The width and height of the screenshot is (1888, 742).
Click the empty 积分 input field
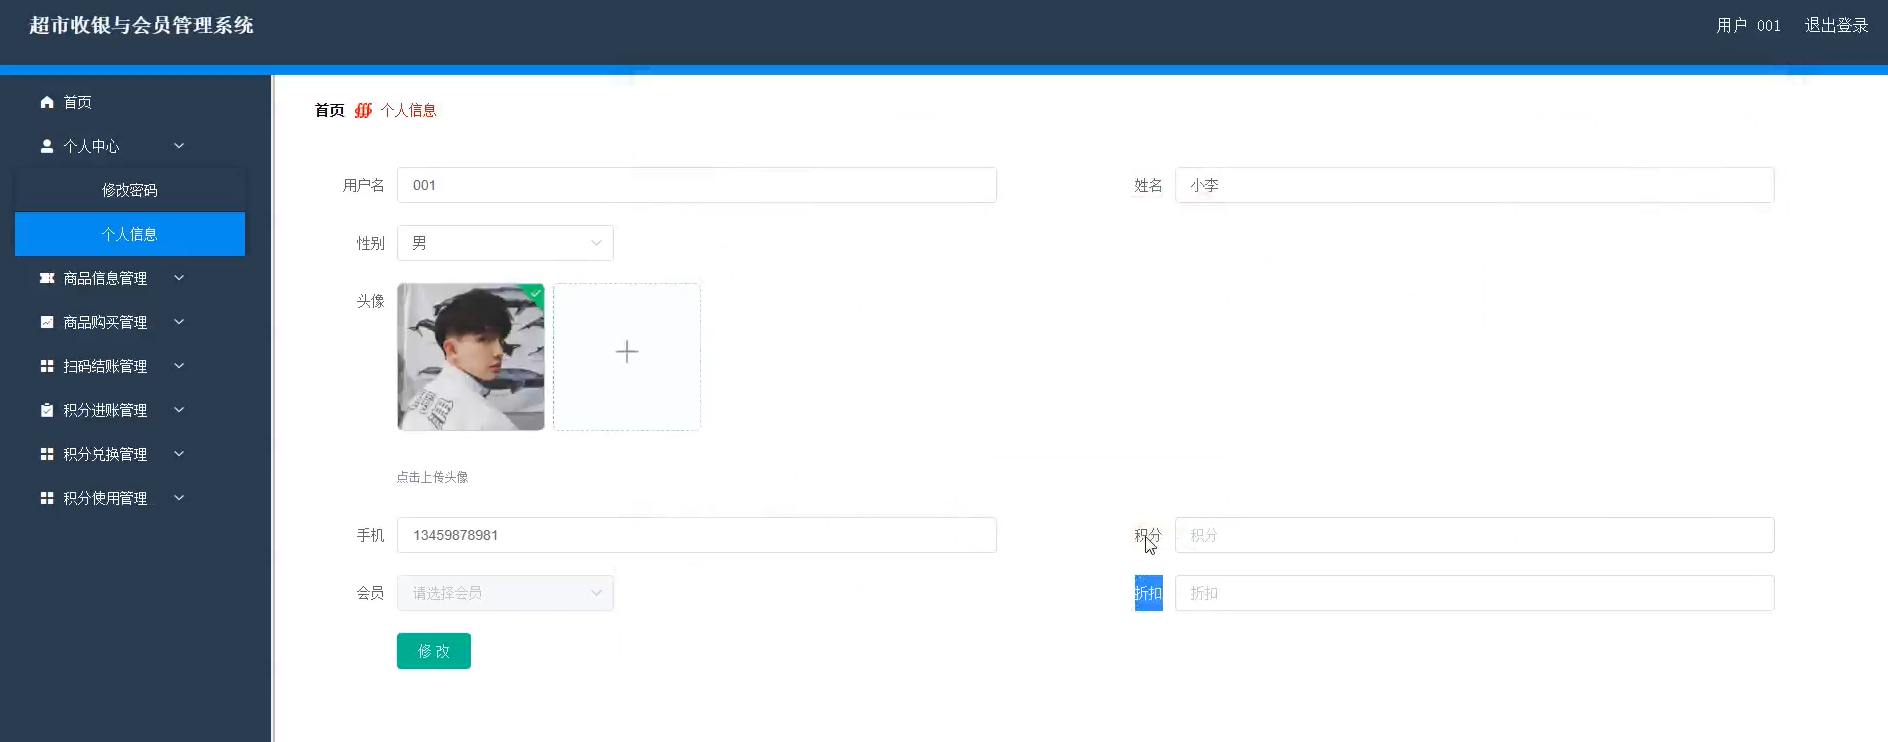[1475, 535]
